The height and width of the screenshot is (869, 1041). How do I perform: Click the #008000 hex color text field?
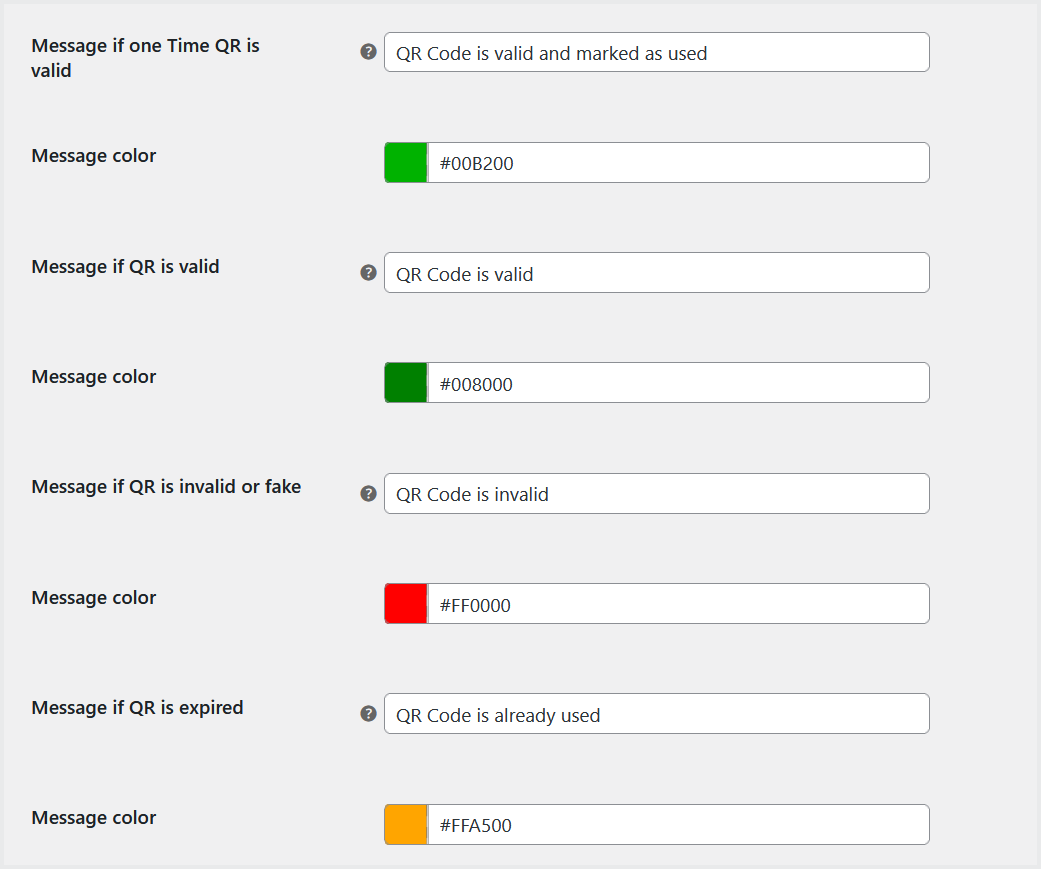(x=678, y=383)
